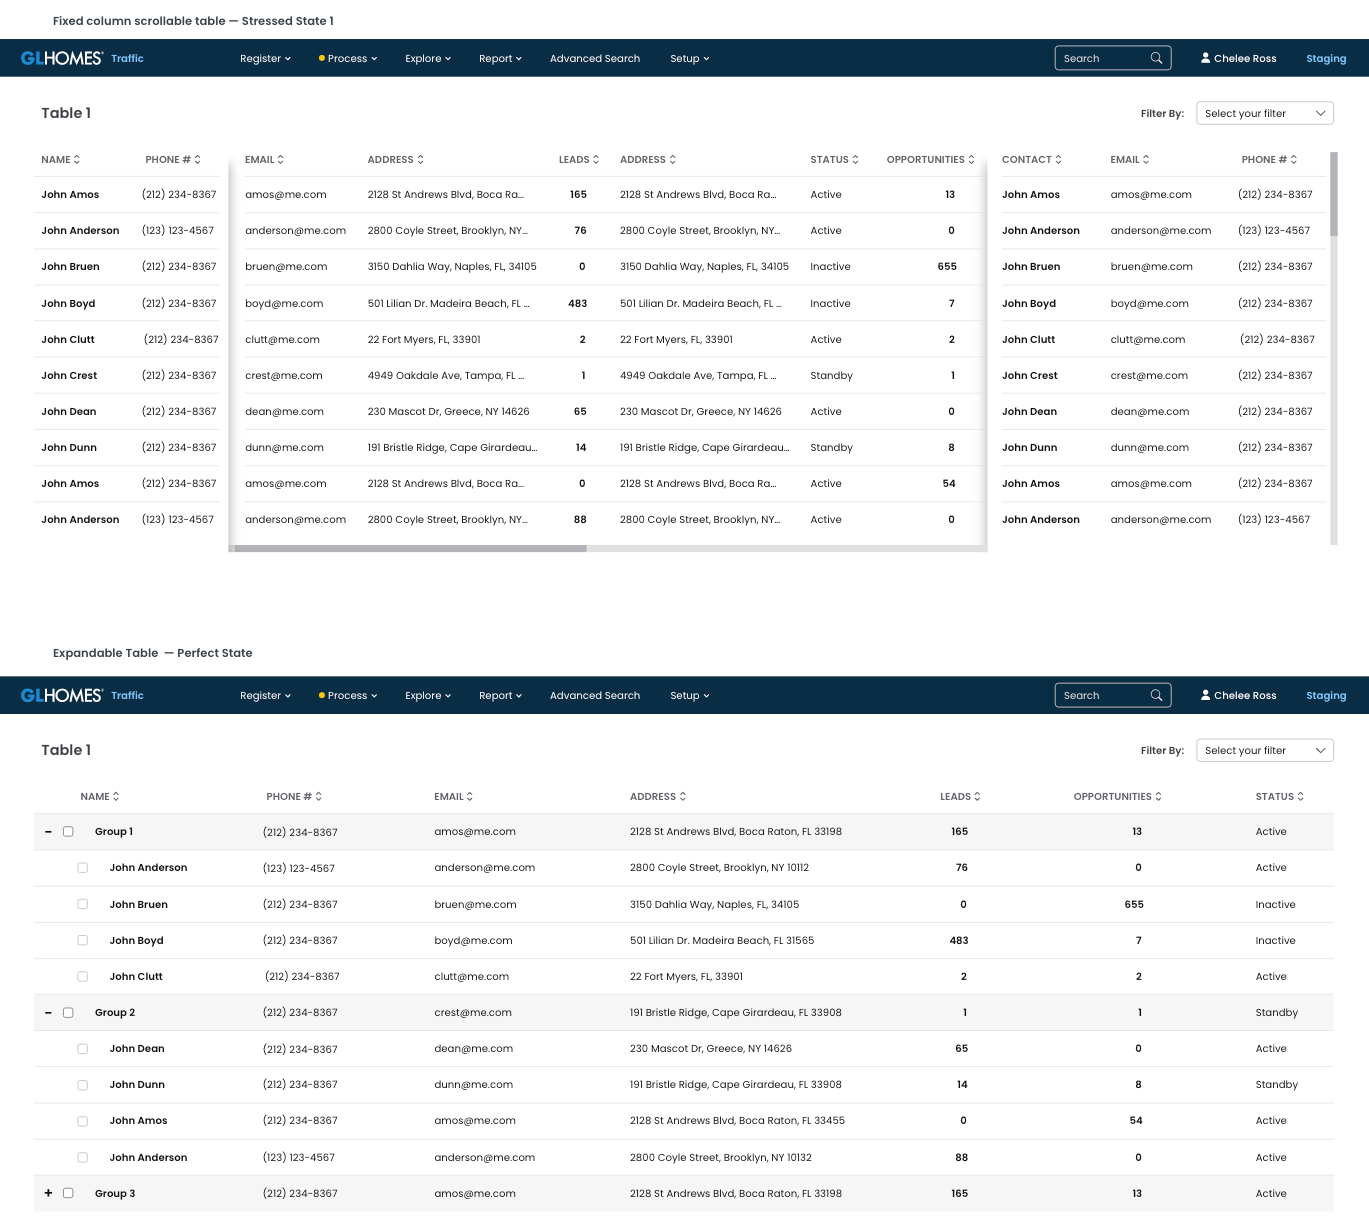The width and height of the screenshot is (1369, 1231).
Task: Expand Group 3 with the plus icon
Action: [48, 1193]
